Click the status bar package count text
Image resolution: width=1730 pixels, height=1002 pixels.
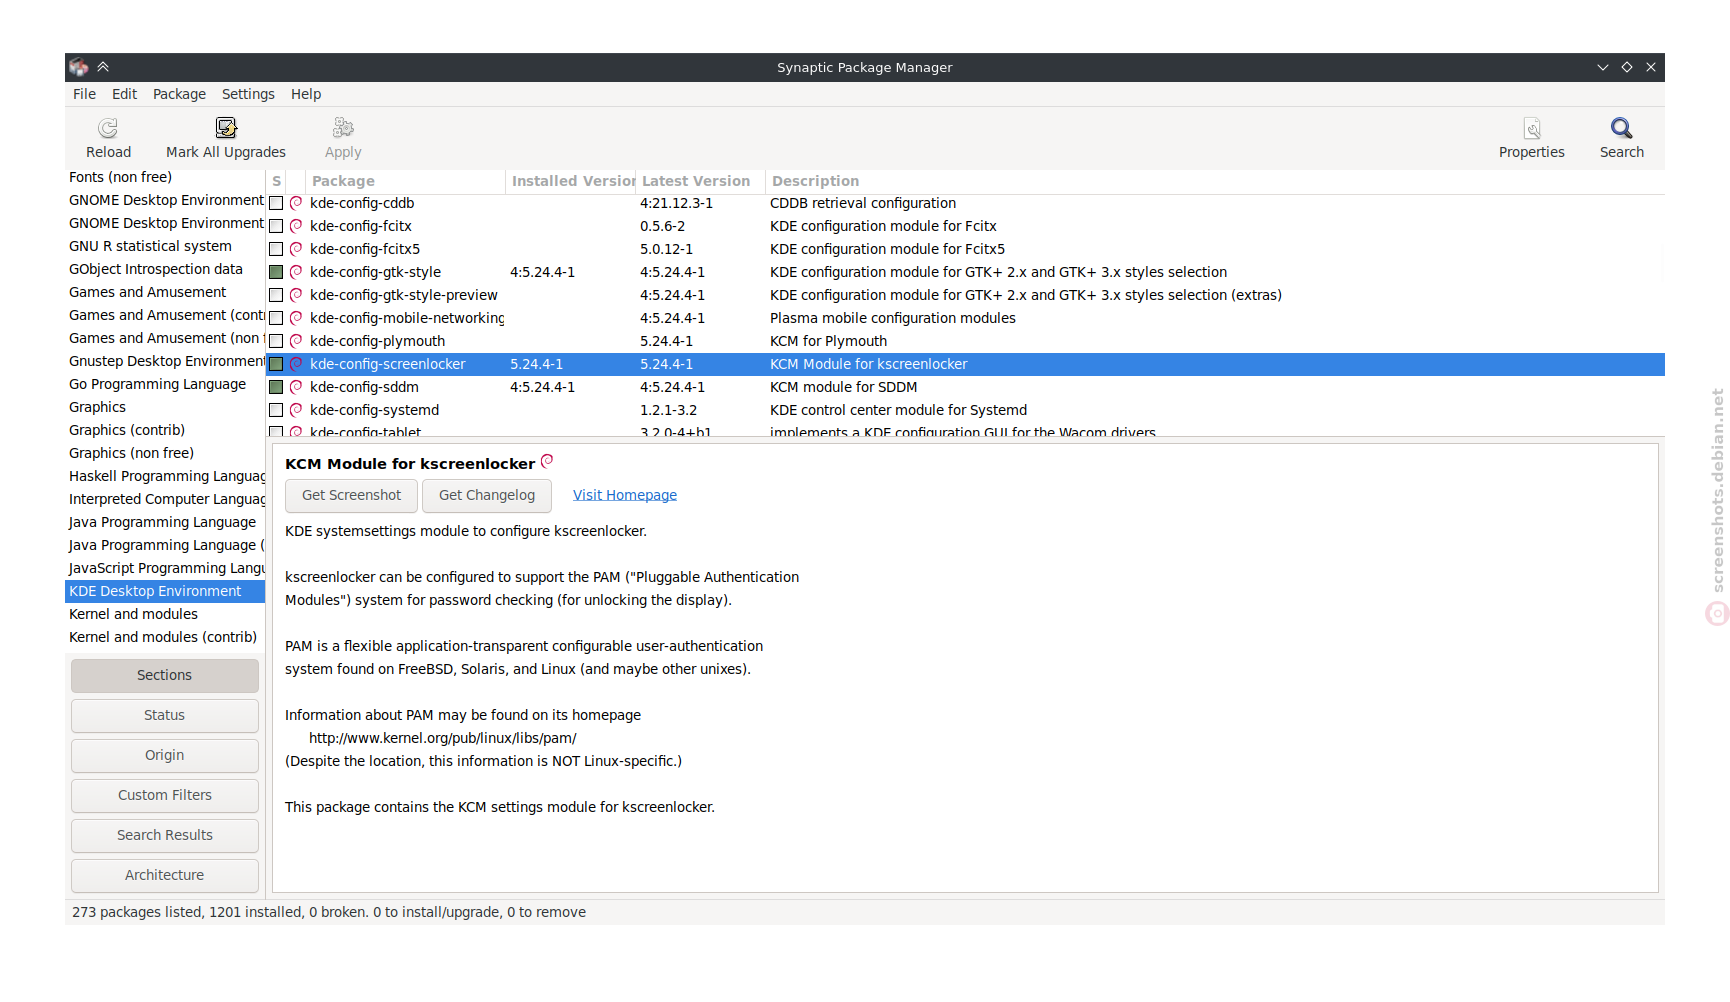click(x=329, y=912)
